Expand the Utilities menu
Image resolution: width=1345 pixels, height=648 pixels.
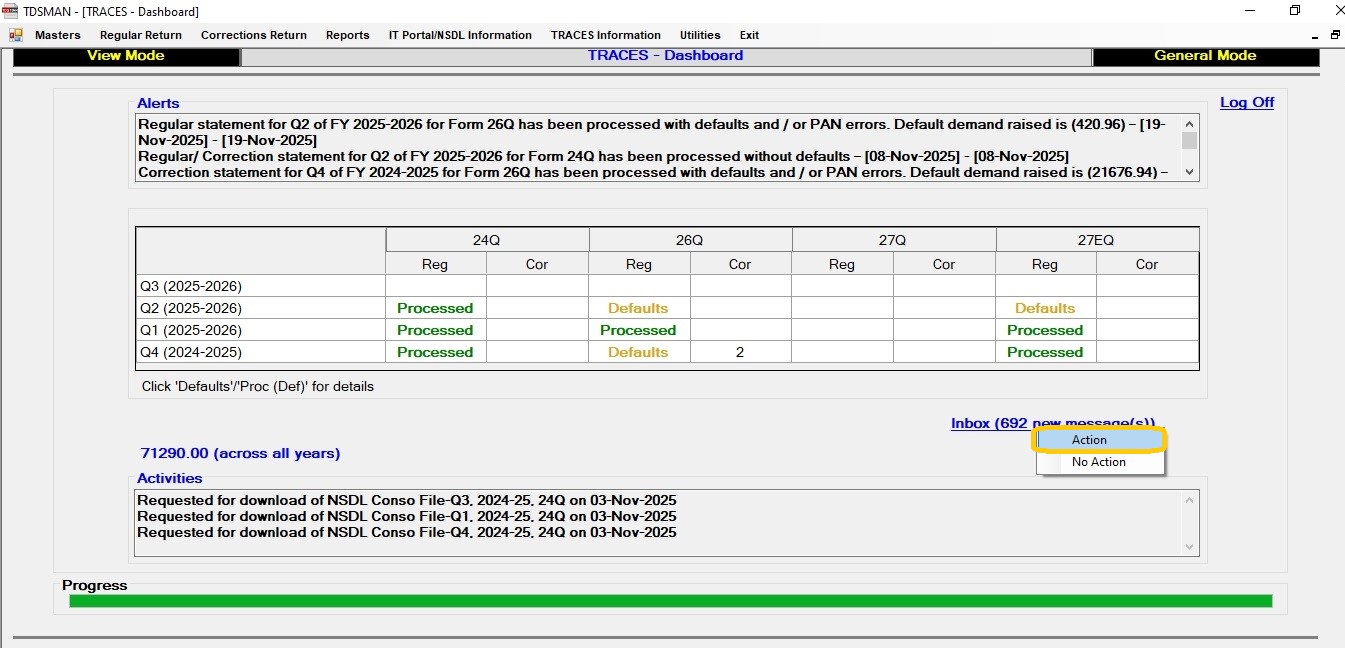click(700, 35)
